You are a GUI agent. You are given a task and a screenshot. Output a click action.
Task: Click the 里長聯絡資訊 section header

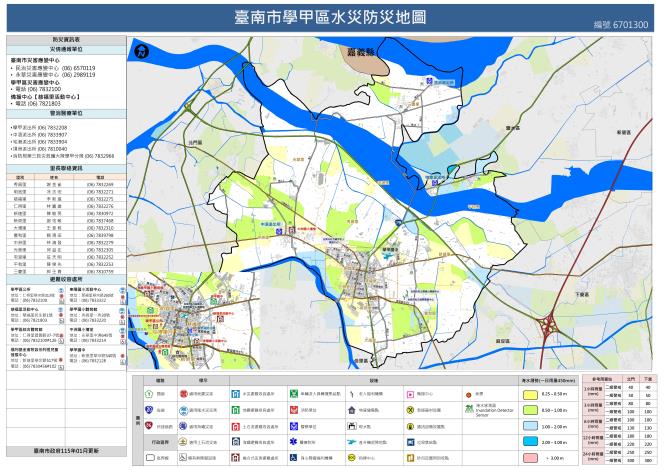pyautogui.click(x=65, y=169)
